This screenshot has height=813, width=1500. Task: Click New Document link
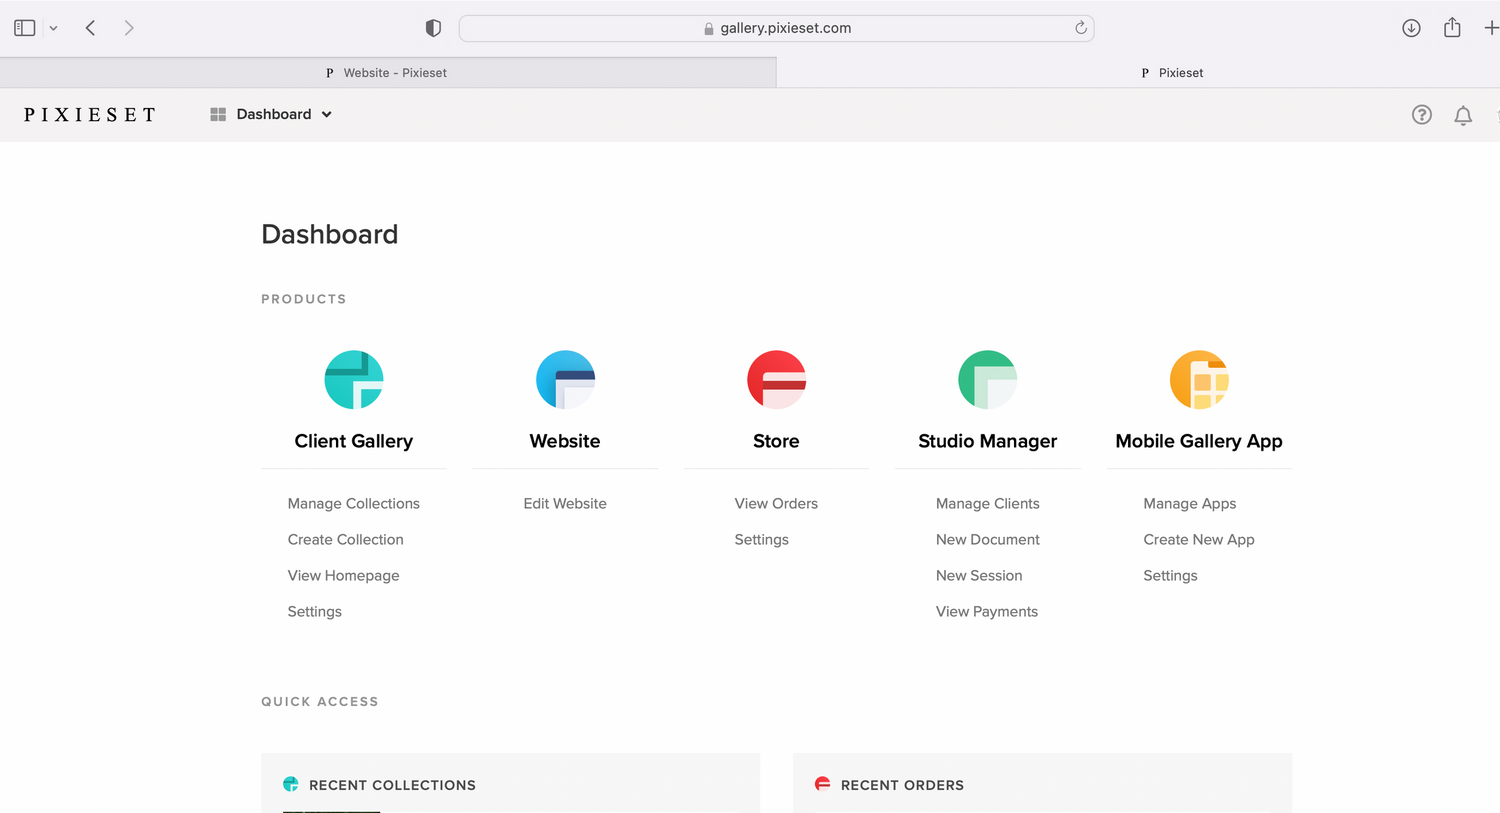tap(988, 540)
